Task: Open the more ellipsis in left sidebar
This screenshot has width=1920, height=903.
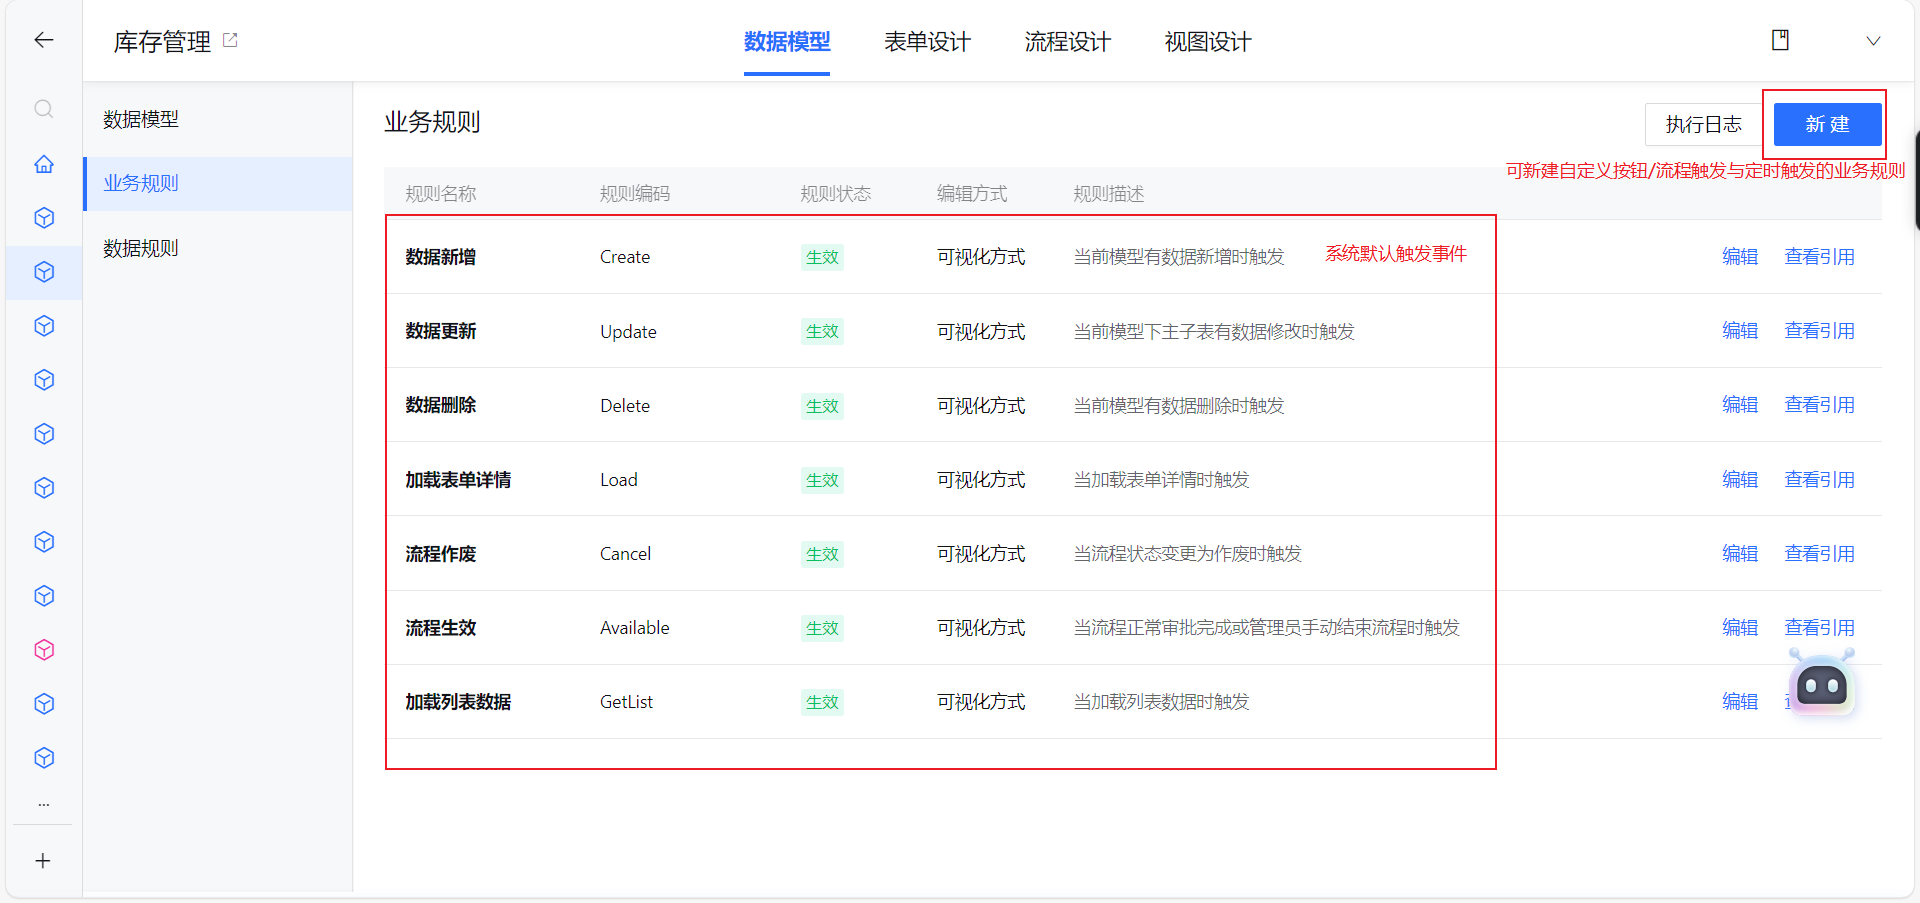Action: [x=44, y=804]
